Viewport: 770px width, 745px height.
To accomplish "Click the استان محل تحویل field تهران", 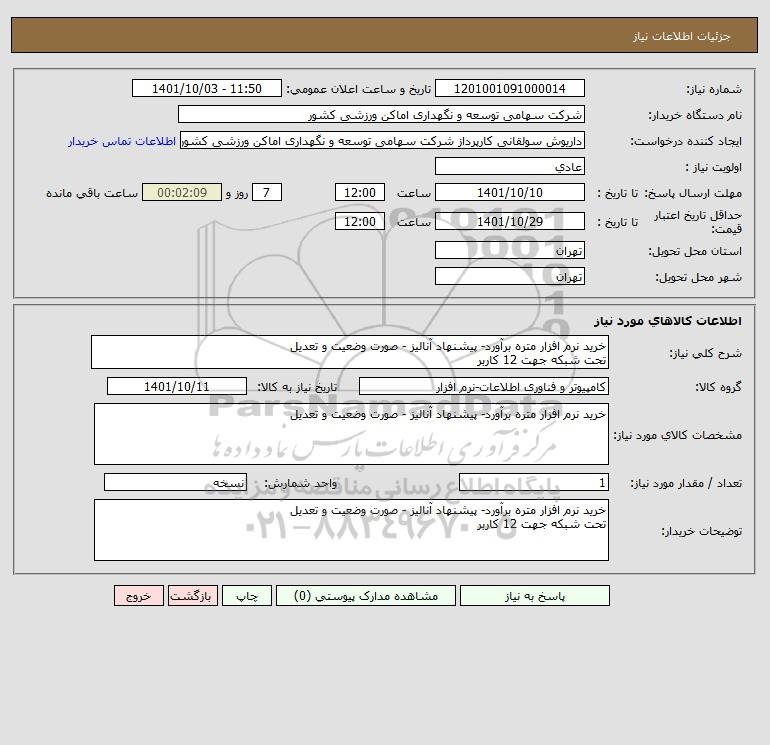I will [510, 250].
